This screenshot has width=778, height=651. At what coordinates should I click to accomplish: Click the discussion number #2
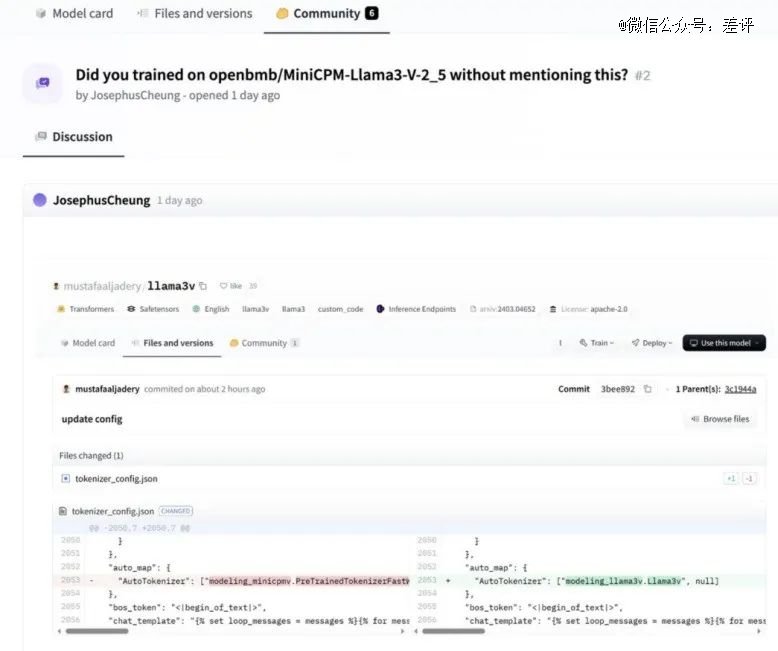(643, 75)
